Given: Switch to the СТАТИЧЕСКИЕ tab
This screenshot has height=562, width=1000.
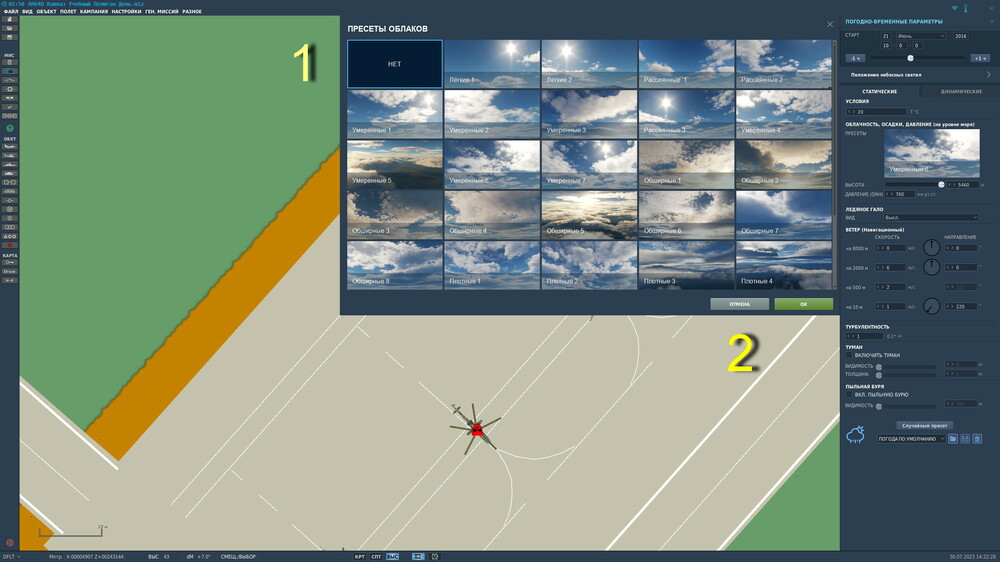Looking at the screenshot, I should point(879,91).
